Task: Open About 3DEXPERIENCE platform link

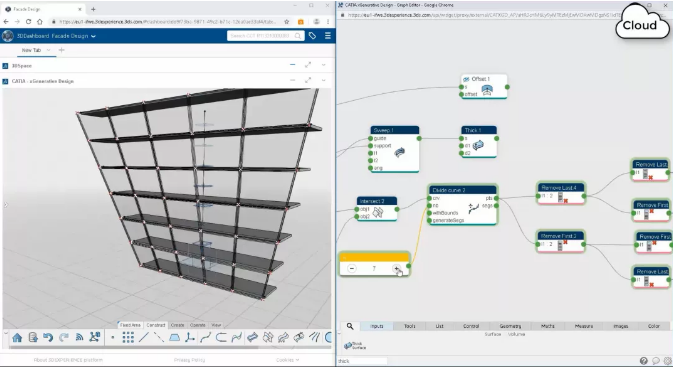Action: tap(68, 360)
